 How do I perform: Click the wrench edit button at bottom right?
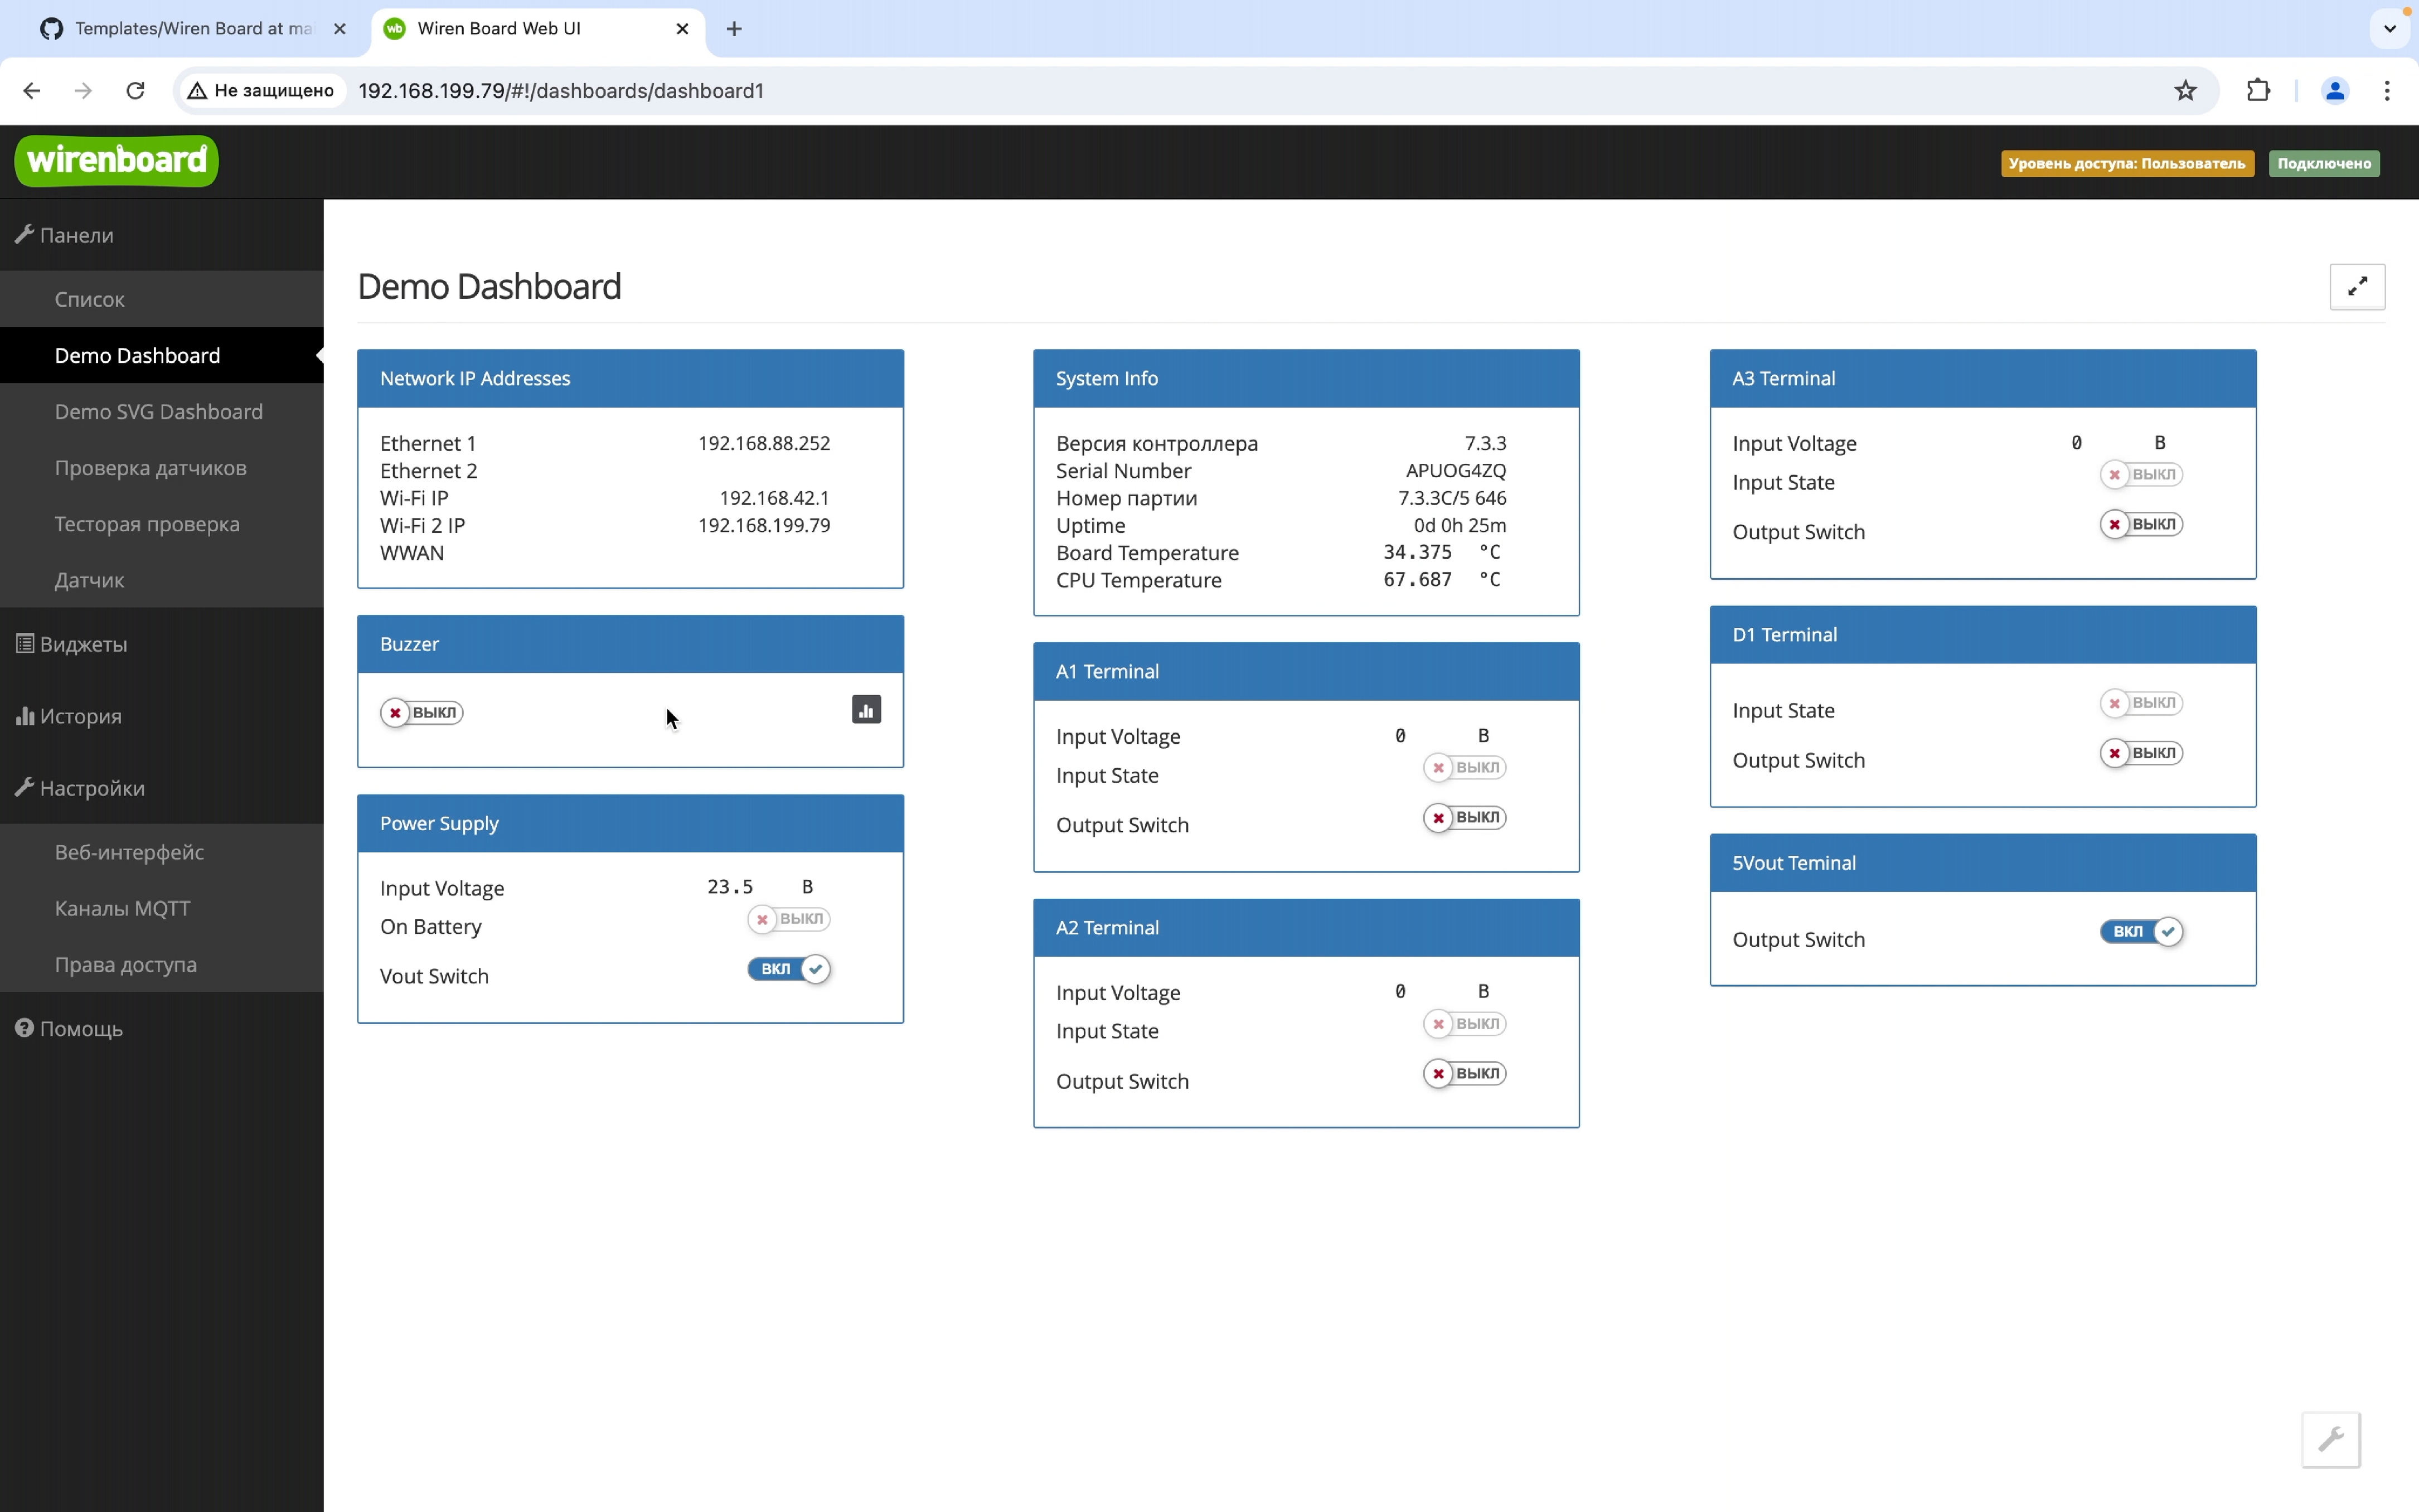coord(2330,1439)
